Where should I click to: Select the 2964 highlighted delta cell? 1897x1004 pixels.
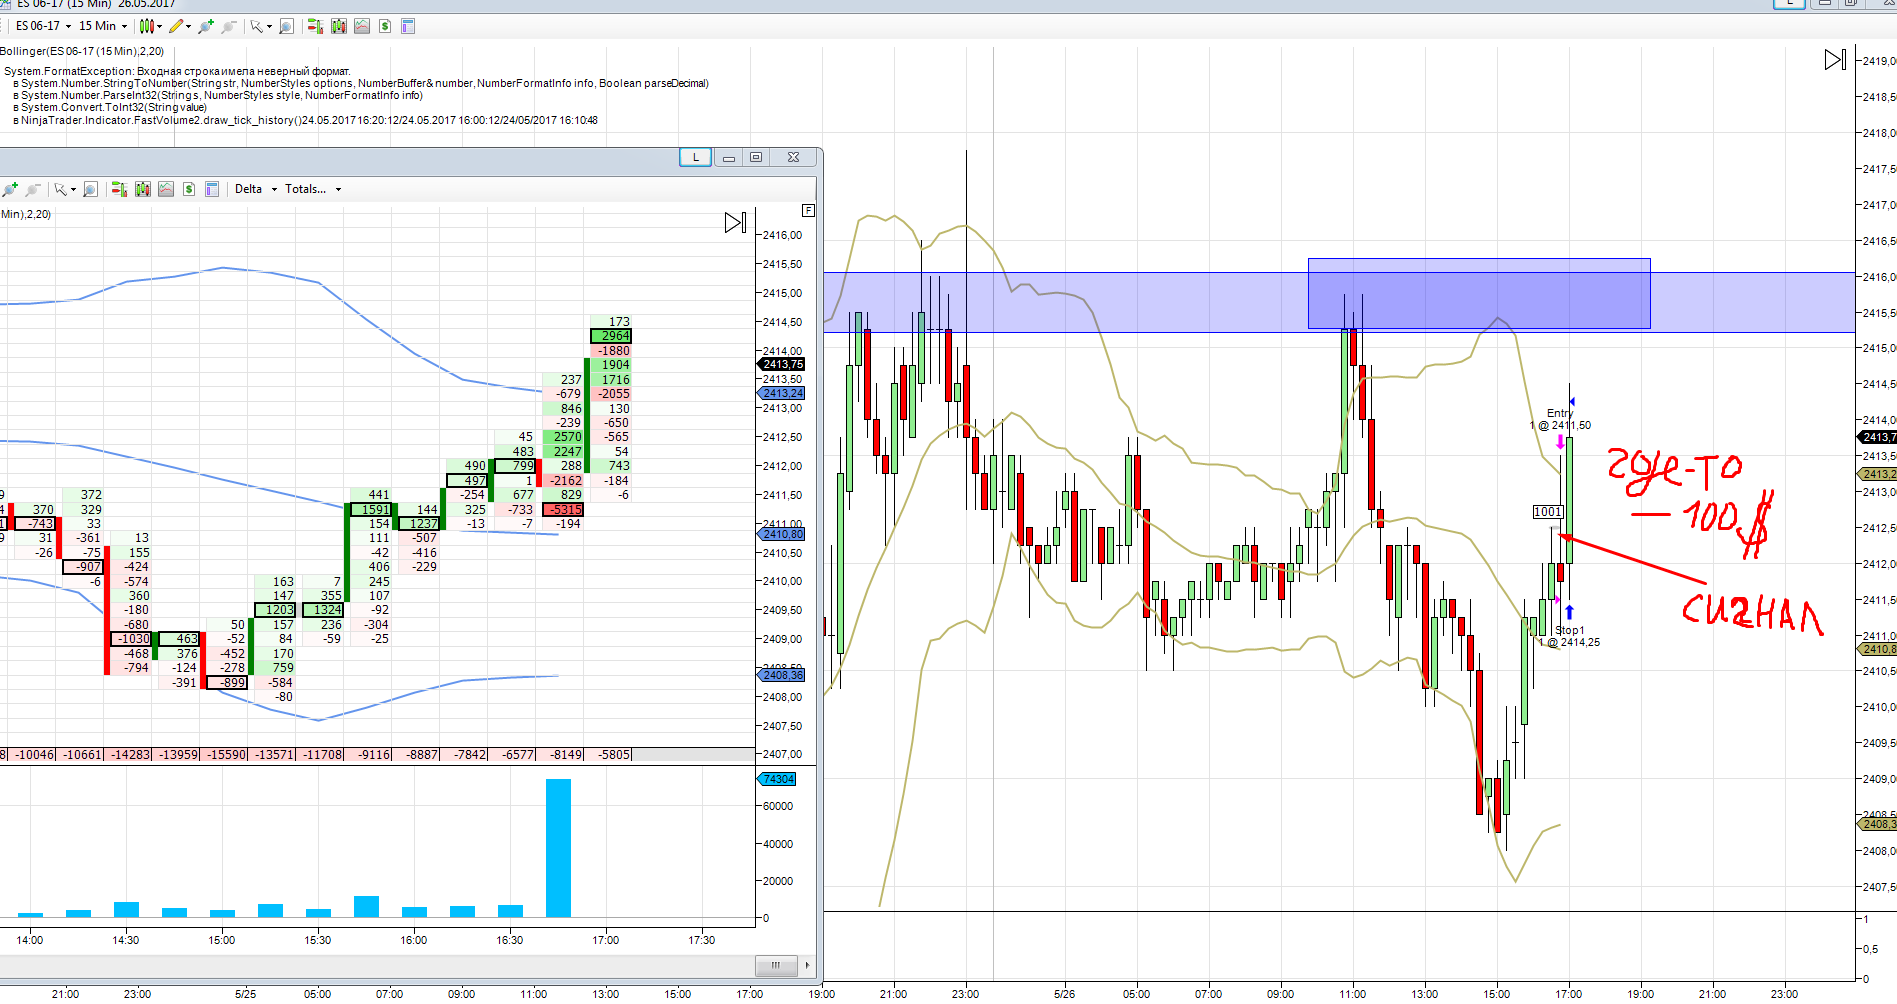[x=611, y=336]
